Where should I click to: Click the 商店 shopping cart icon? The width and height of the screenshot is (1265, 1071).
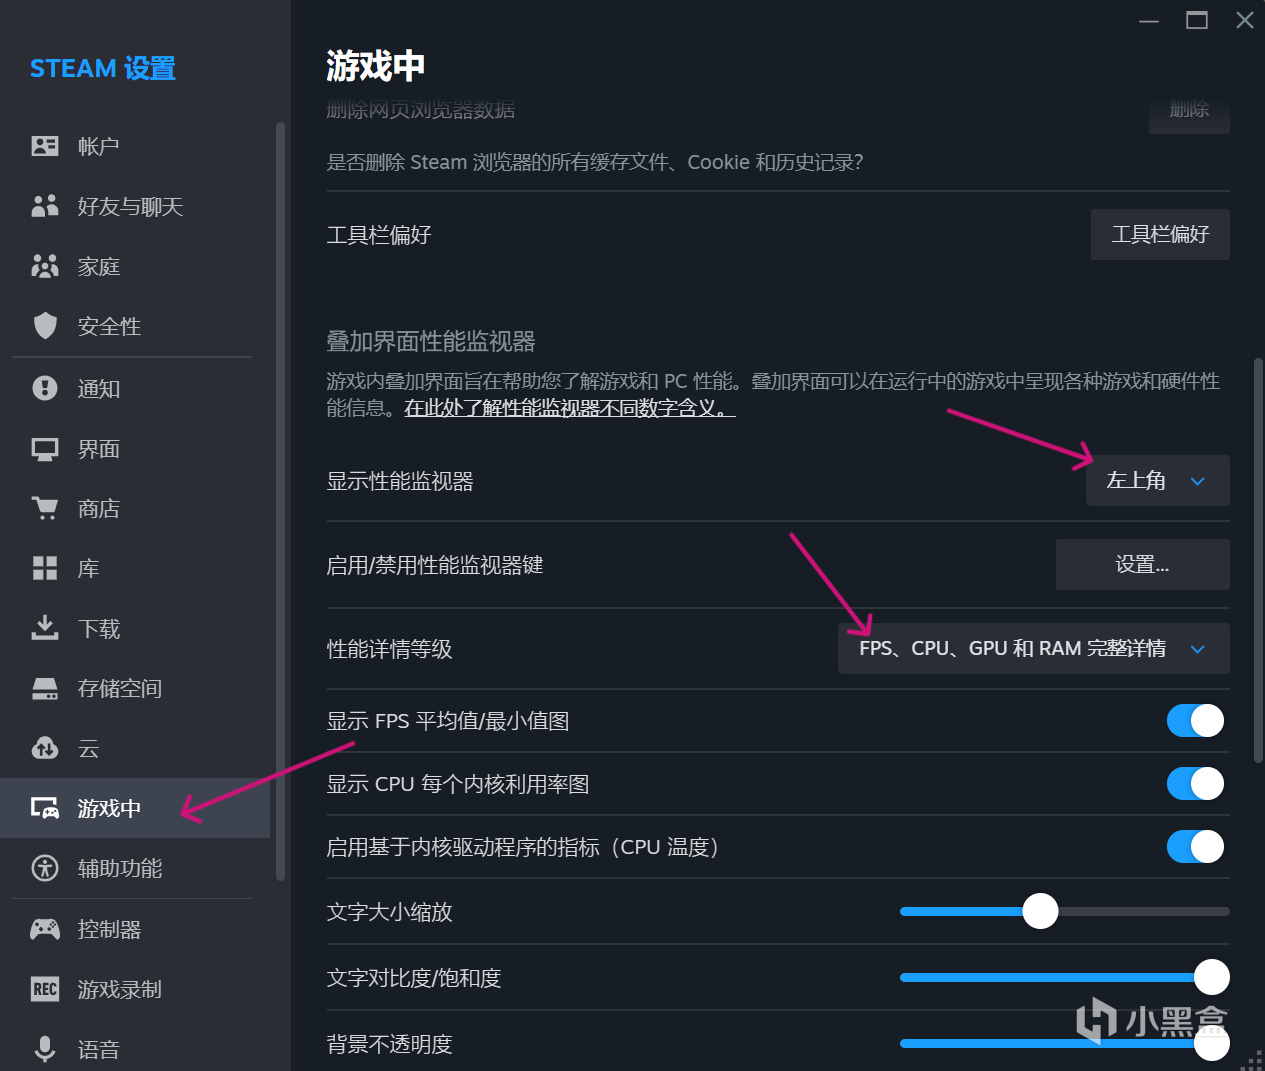coord(45,509)
